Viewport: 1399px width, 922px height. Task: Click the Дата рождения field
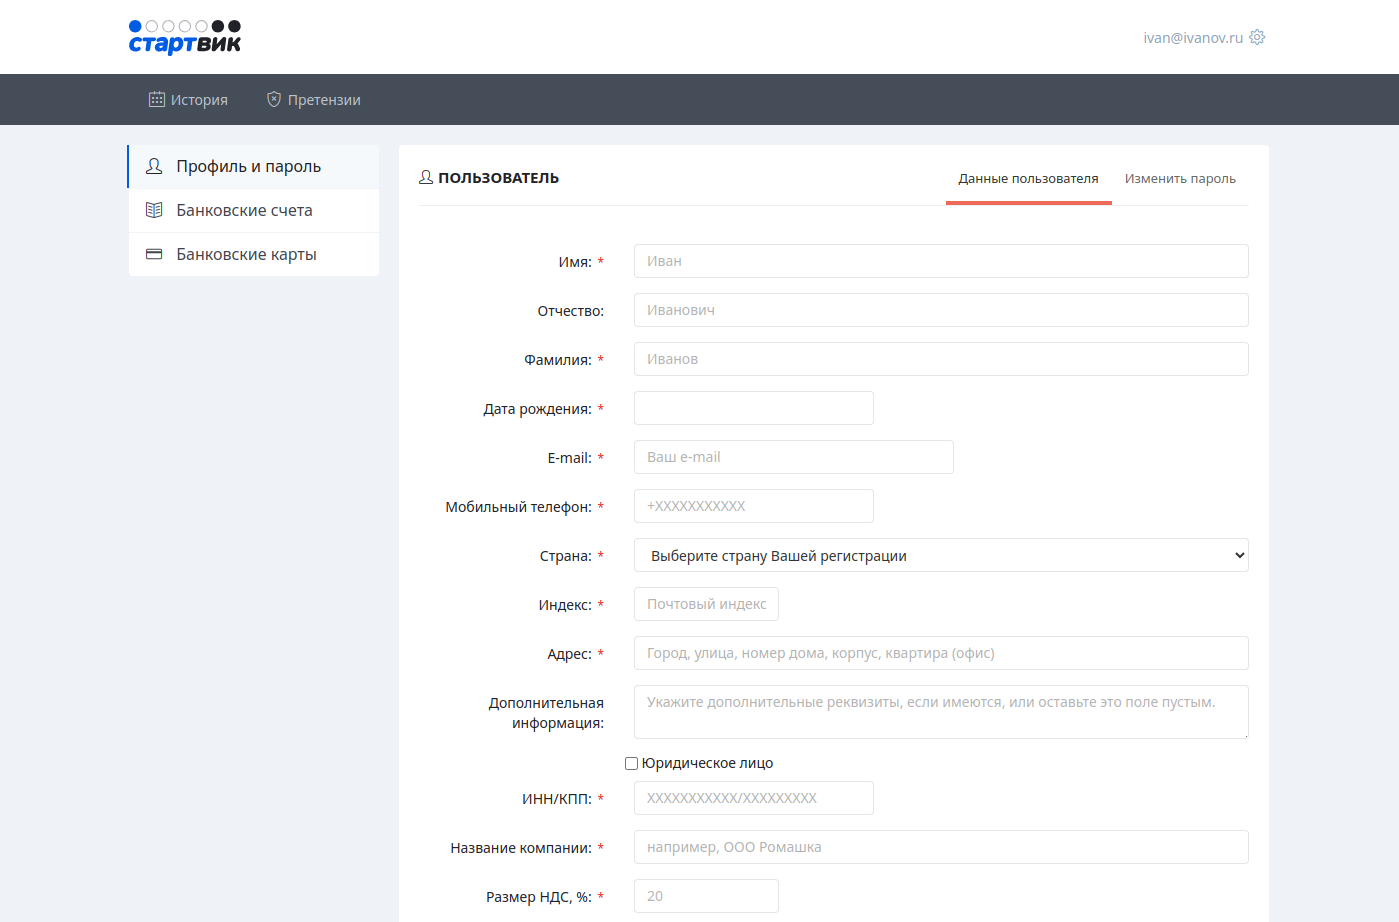coord(753,408)
